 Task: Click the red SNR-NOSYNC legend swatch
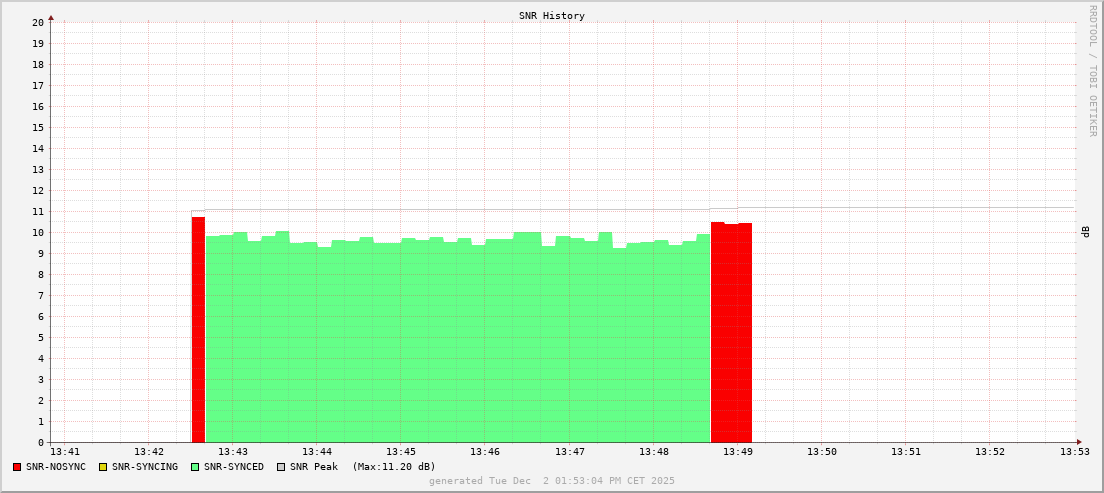coord(17,467)
